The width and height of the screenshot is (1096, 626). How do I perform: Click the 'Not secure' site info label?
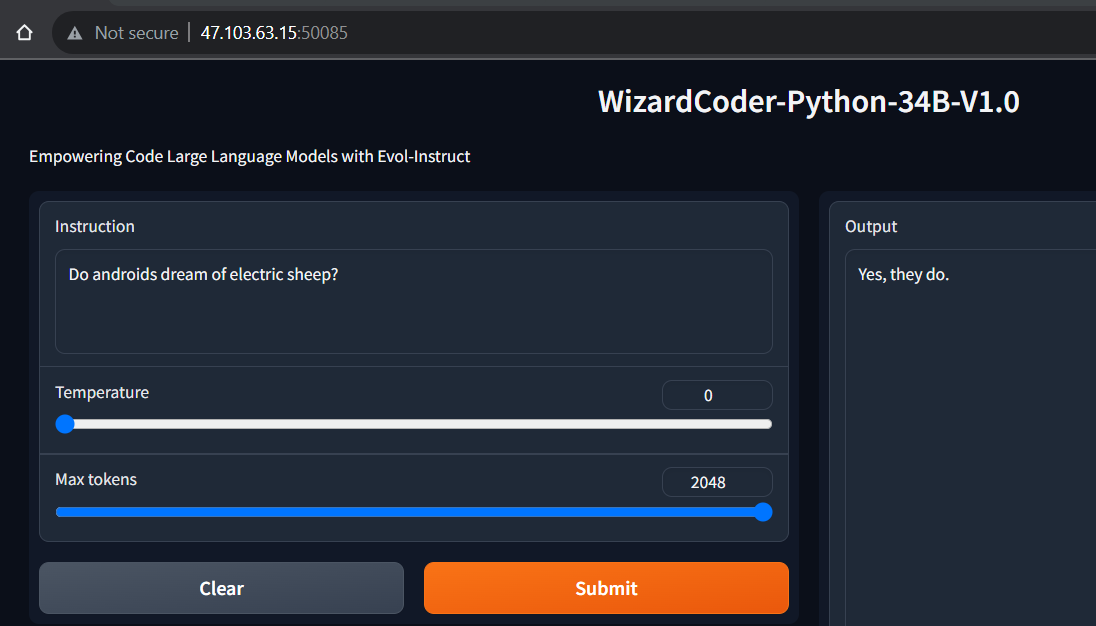point(136,33)
